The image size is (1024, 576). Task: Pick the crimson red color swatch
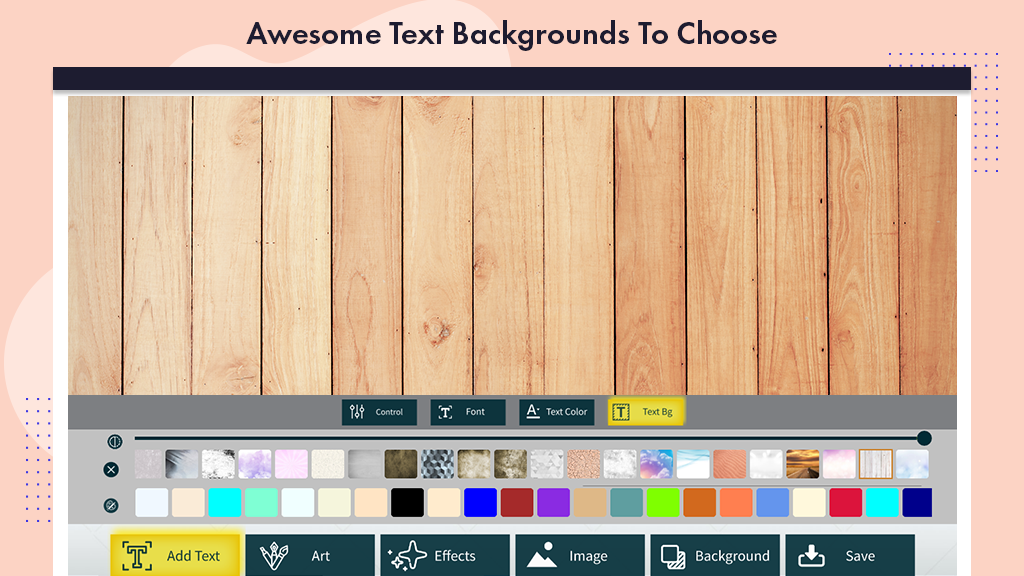(x=846, y=503)
